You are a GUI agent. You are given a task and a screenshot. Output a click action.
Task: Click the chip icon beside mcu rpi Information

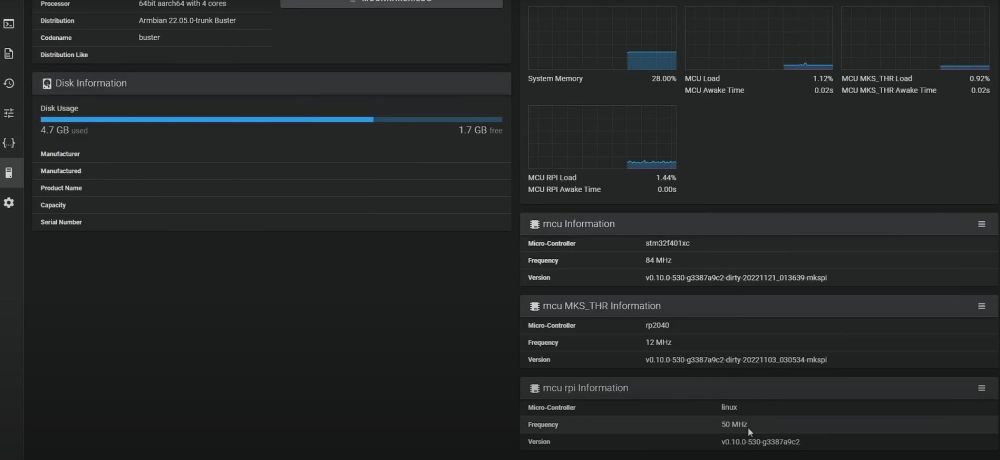pos(534,389)
